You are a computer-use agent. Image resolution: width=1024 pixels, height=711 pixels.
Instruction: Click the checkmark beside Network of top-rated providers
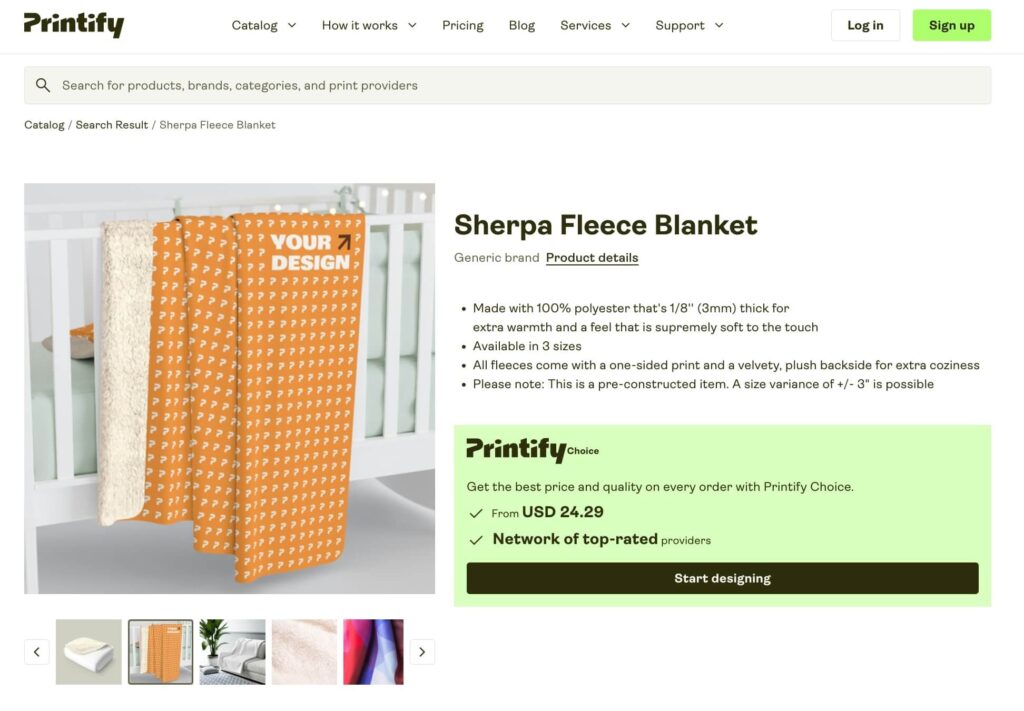475,539
